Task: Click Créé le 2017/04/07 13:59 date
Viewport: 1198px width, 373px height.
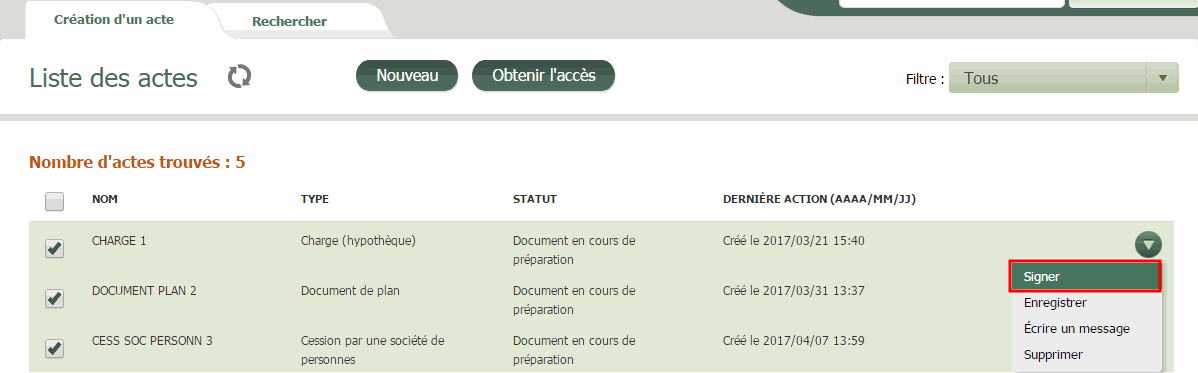Action: 794,341
